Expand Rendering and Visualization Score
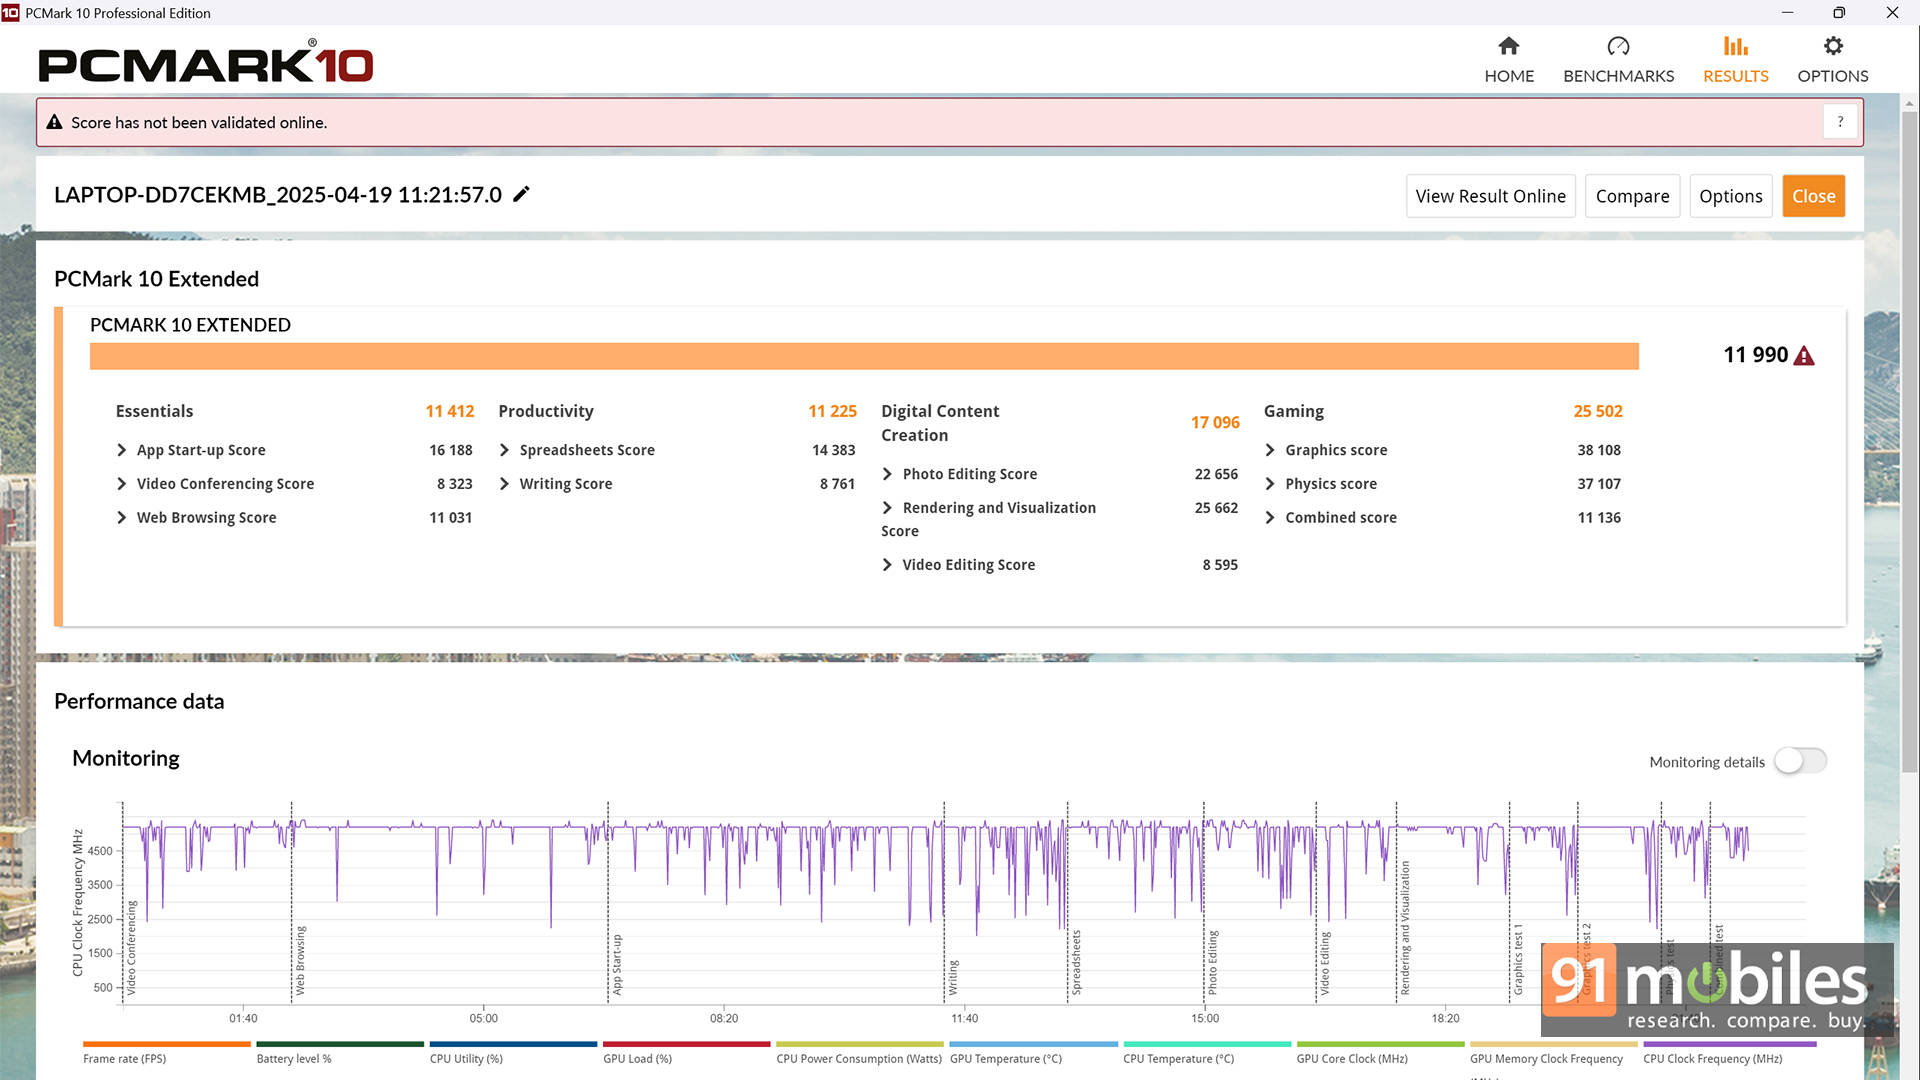 tap(888, 508)
